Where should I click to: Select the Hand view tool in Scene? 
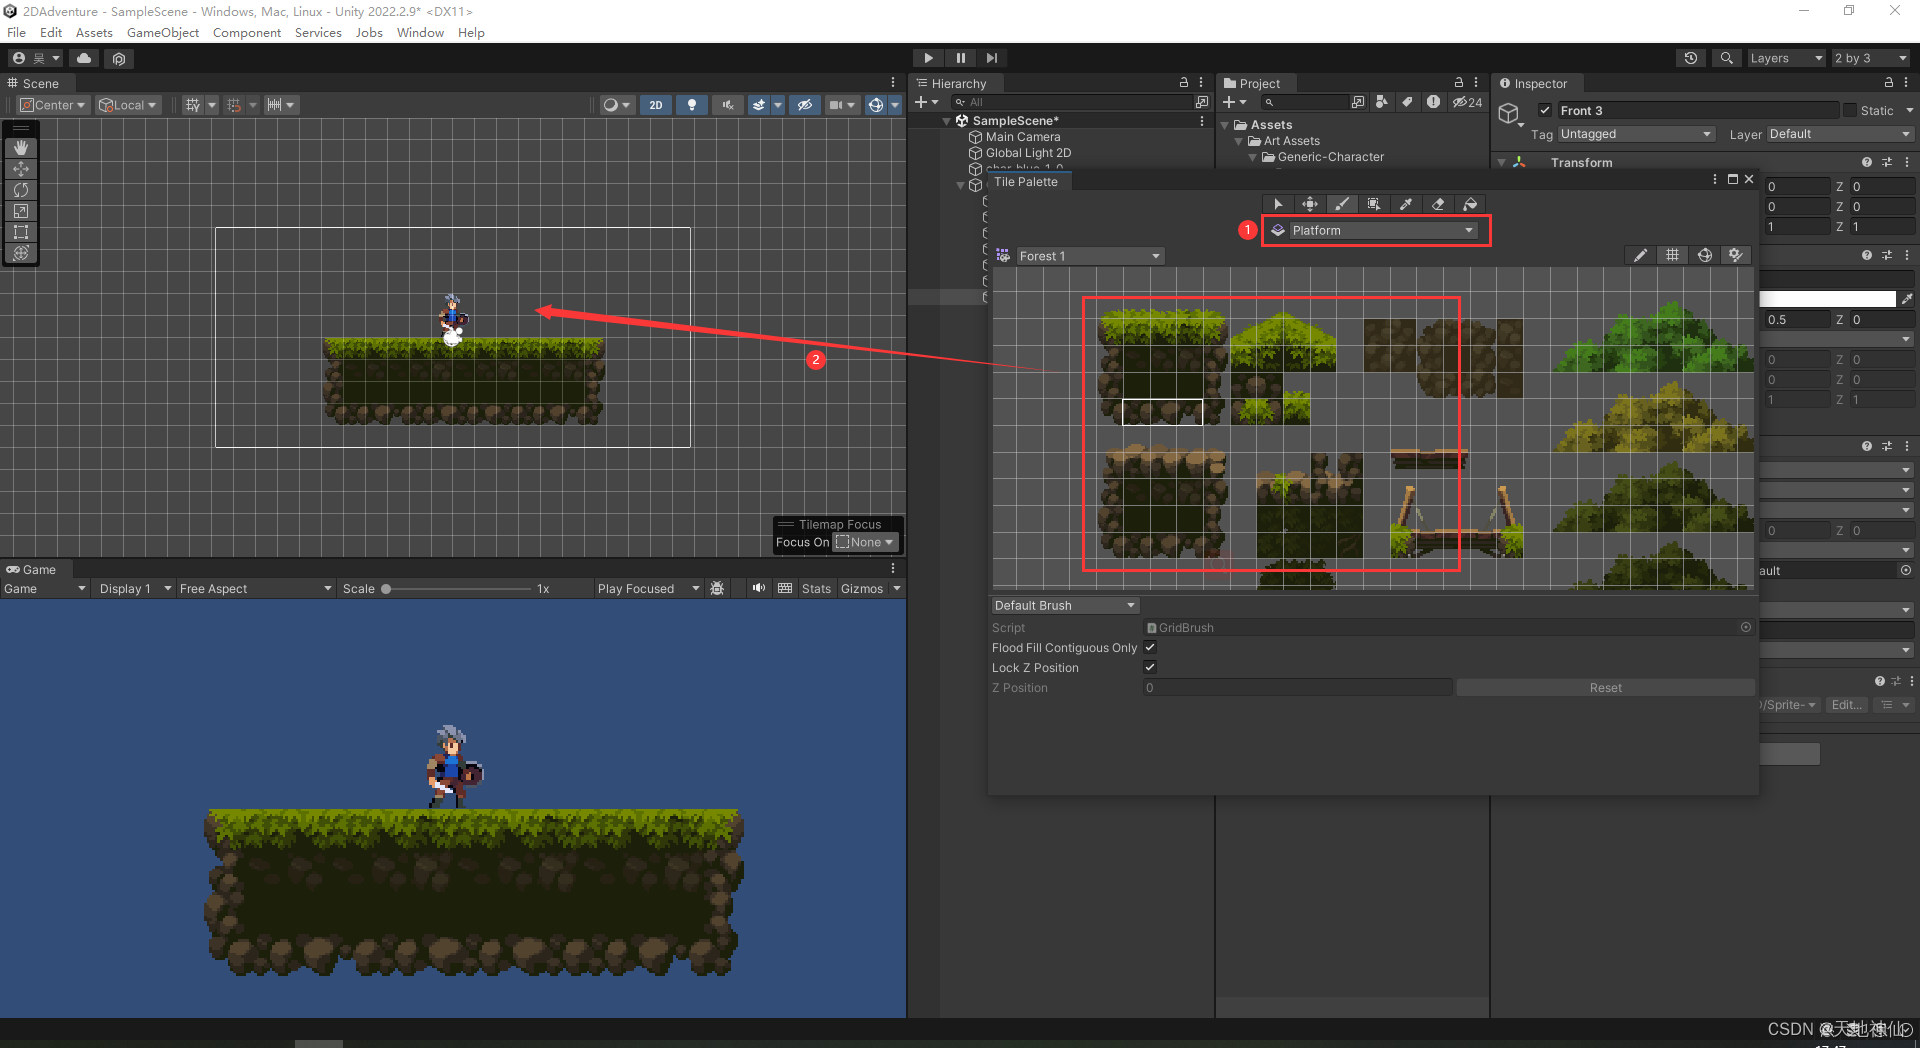21,148
